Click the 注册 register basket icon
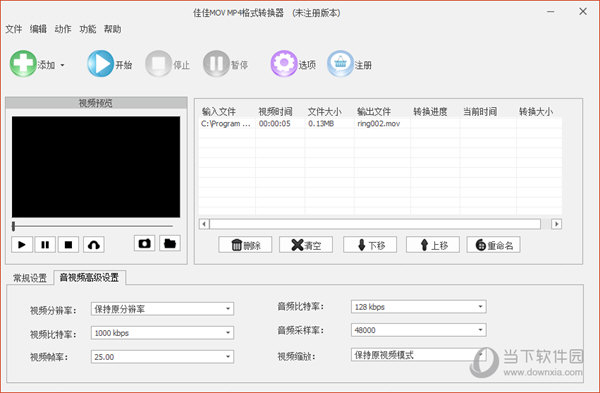600x393 pixels. 340,64
